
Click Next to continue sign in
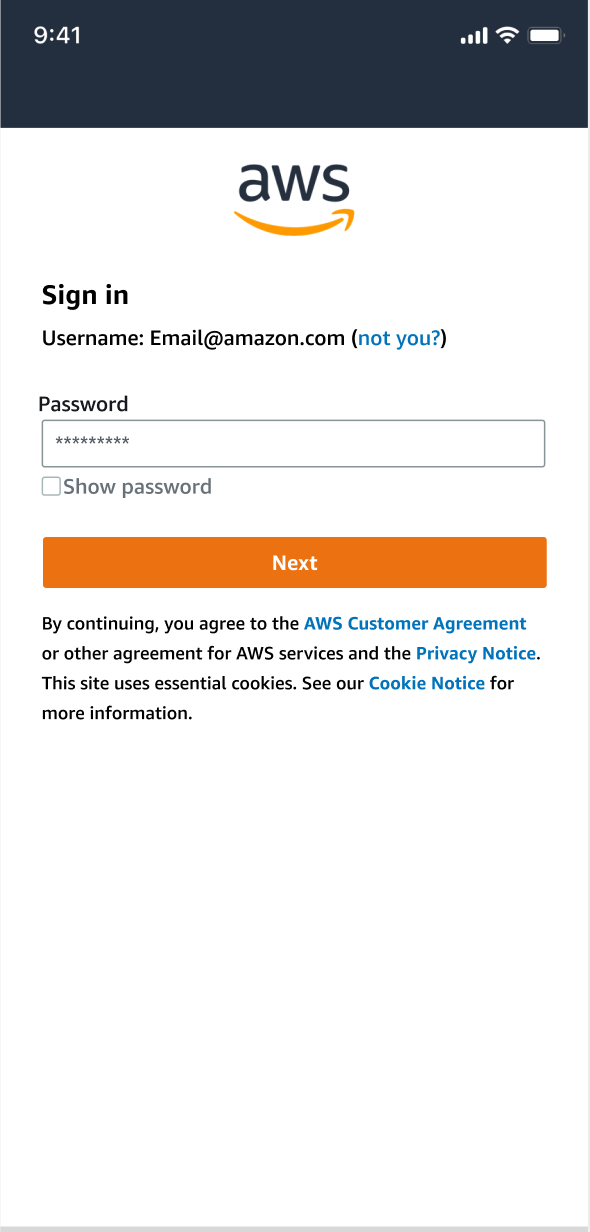[294, 562]
